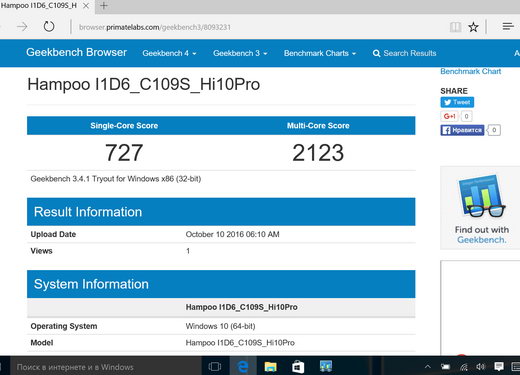The height and width of the screenshot is (375, 520).
Task: Click the Windows taskbar search box
Action: click(106, 367)
